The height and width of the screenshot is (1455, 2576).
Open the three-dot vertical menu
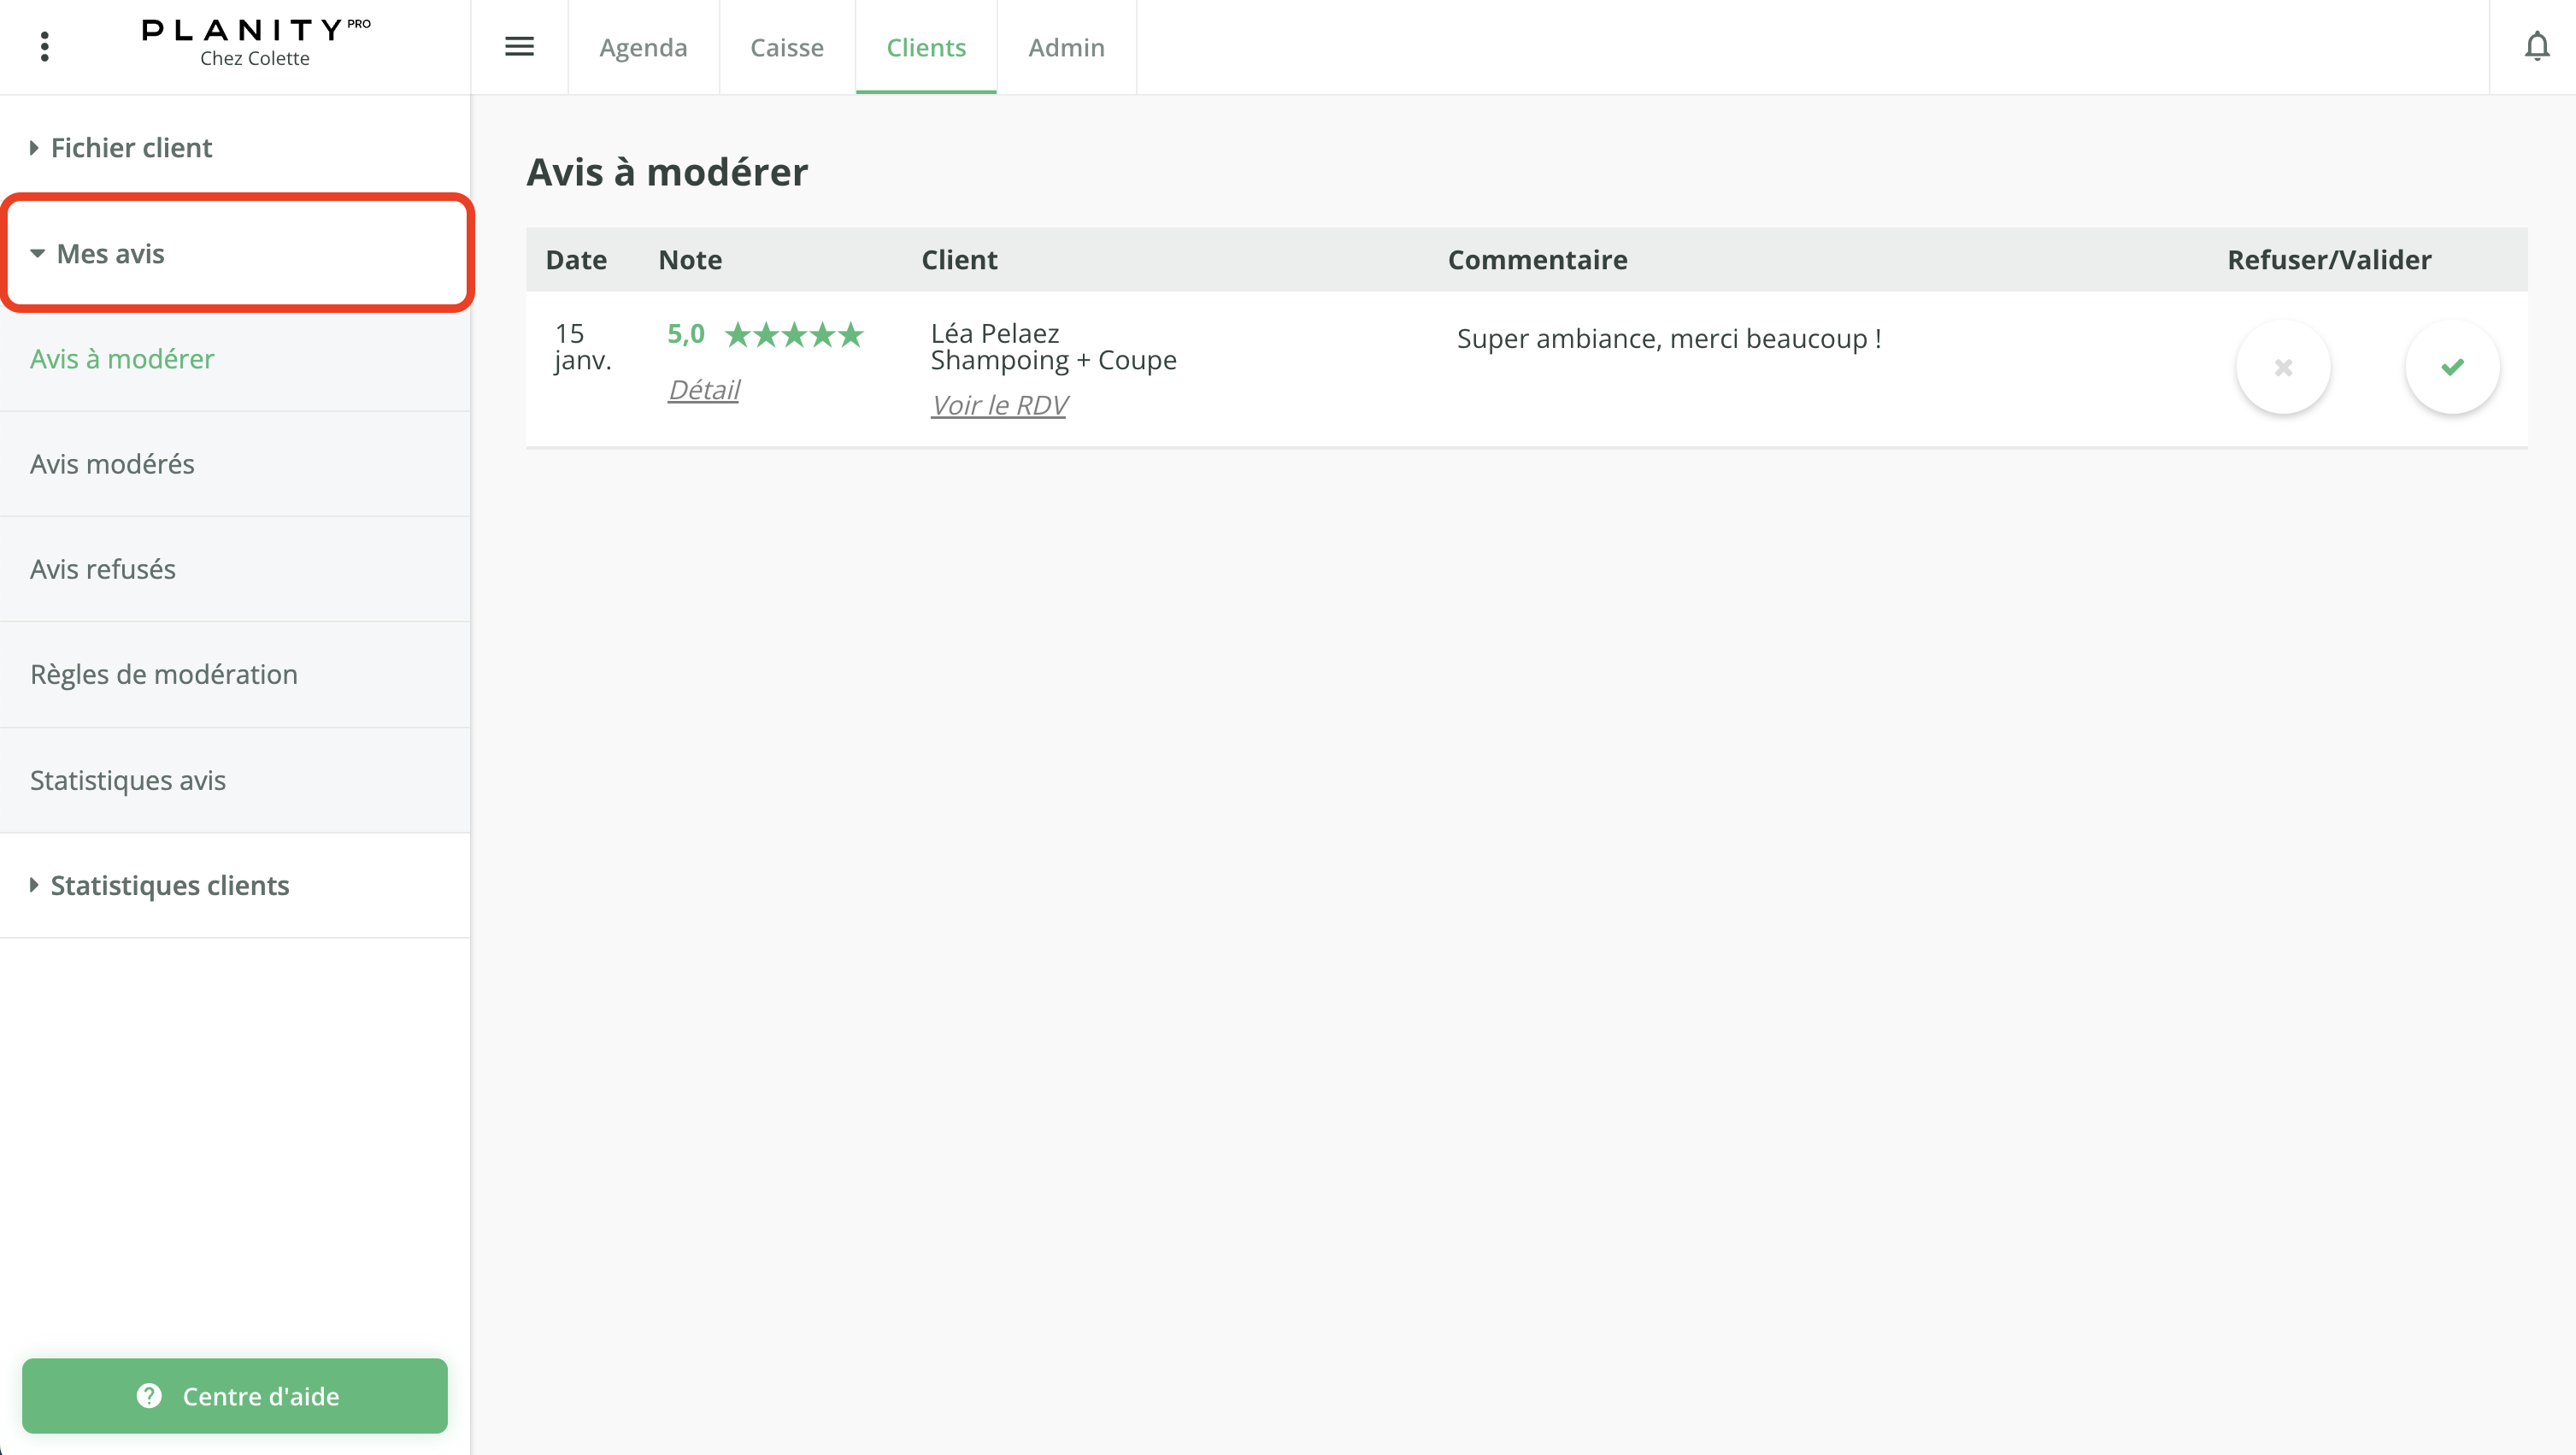coord(44,46)
